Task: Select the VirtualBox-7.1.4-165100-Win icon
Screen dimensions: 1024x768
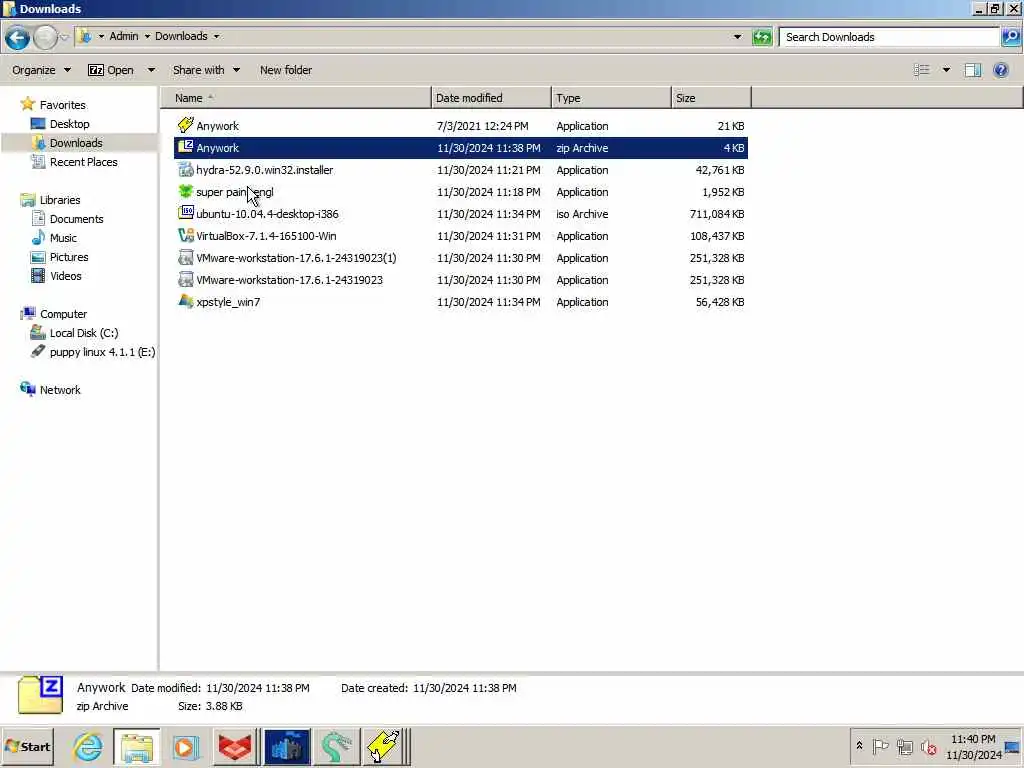Action: tap(185, 236)
